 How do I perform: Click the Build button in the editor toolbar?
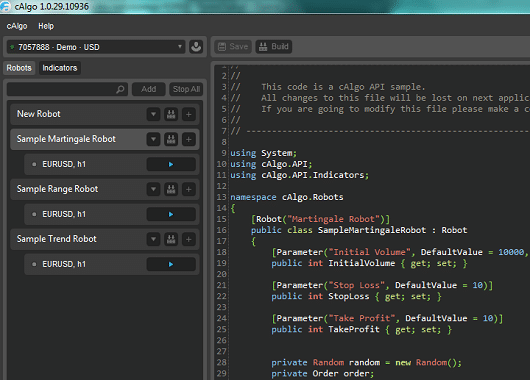[x=274, y=47]
